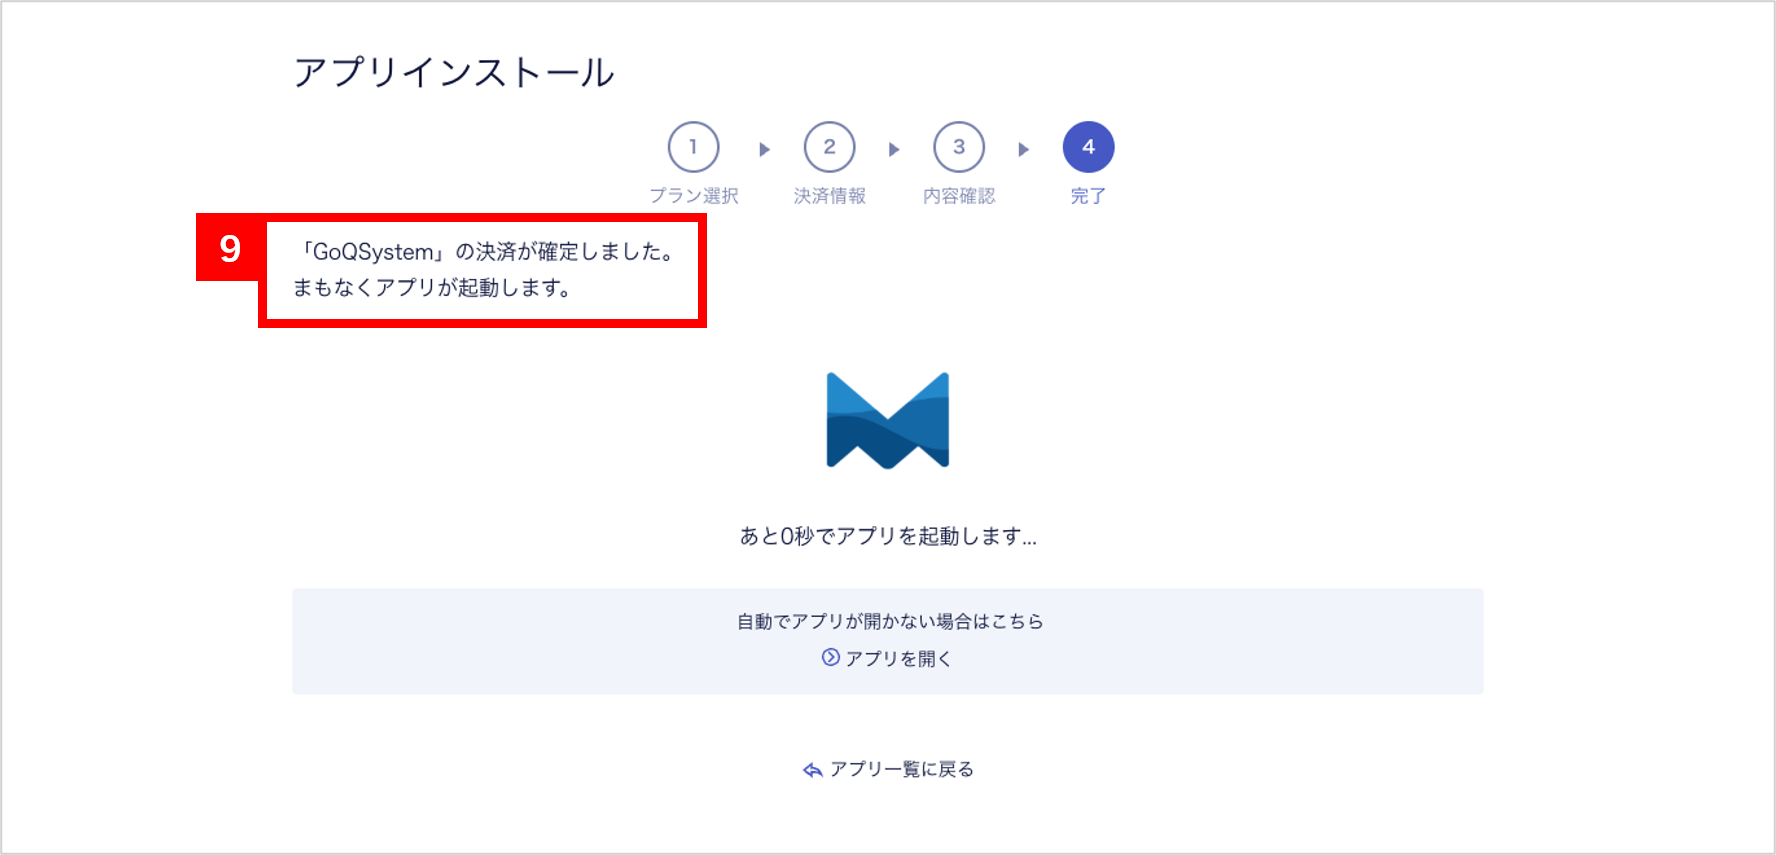Click the red number 9 annotation badge
The width and height of the screenshot is (1776, 855).
pyautogui.click(x=230, y=248)
